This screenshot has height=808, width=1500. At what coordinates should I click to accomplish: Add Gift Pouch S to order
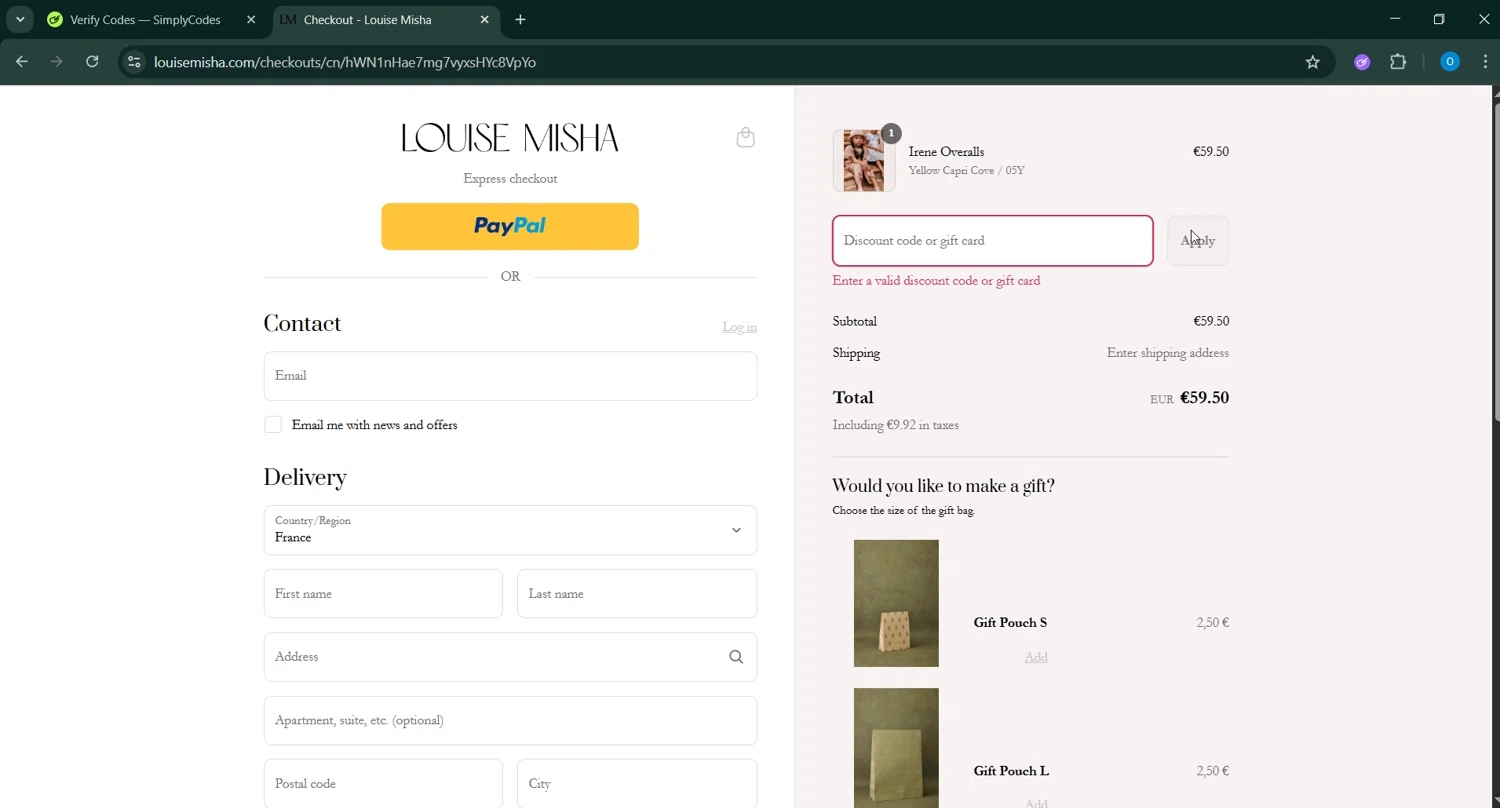pyautogui.click(x=1036, y=657)
